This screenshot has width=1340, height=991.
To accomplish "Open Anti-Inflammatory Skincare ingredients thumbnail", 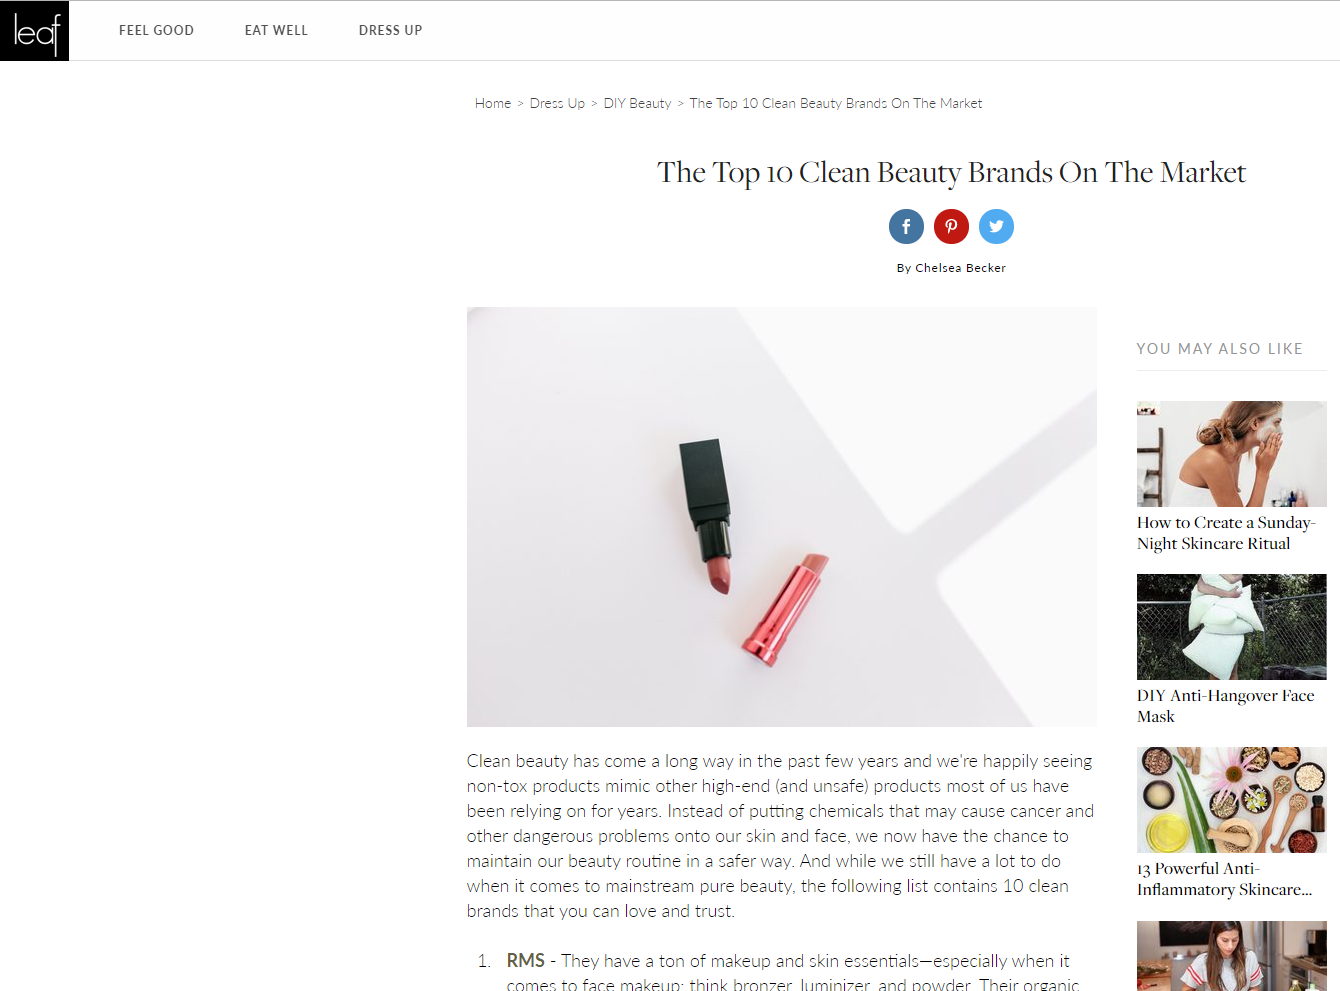I will (1232, 800).
